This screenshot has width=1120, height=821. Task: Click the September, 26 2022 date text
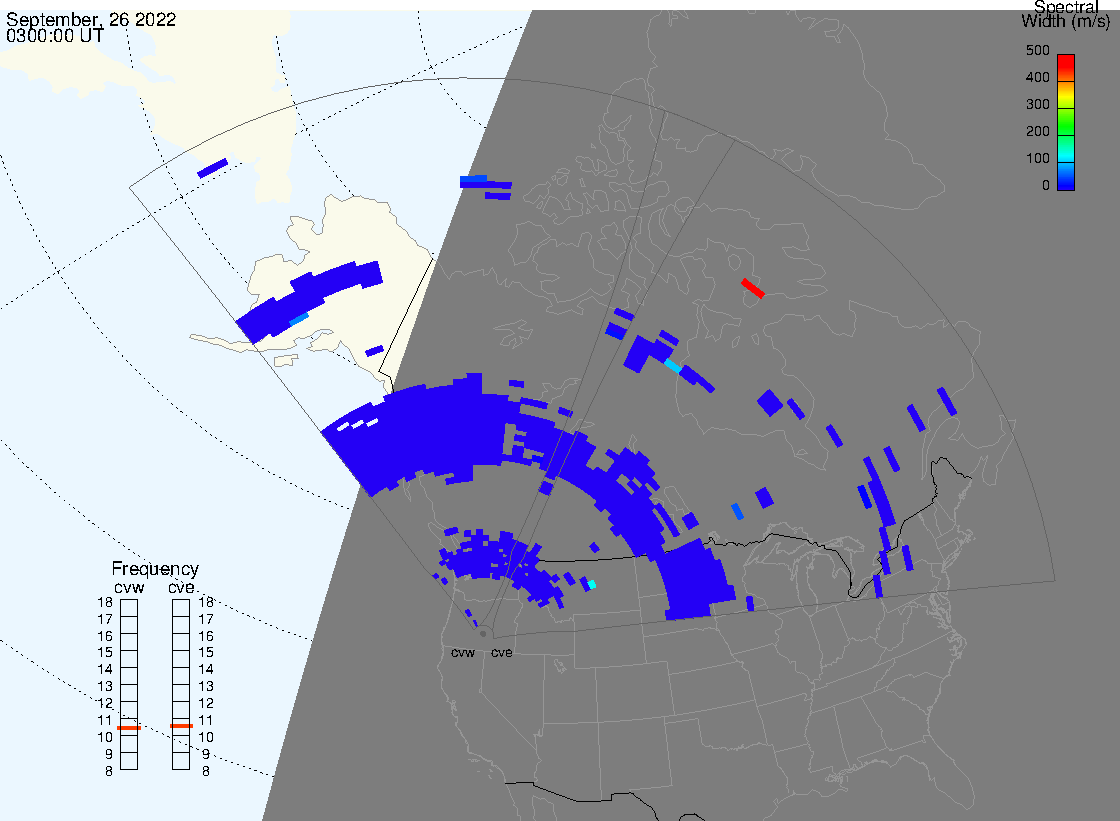(x=91, y=19)
